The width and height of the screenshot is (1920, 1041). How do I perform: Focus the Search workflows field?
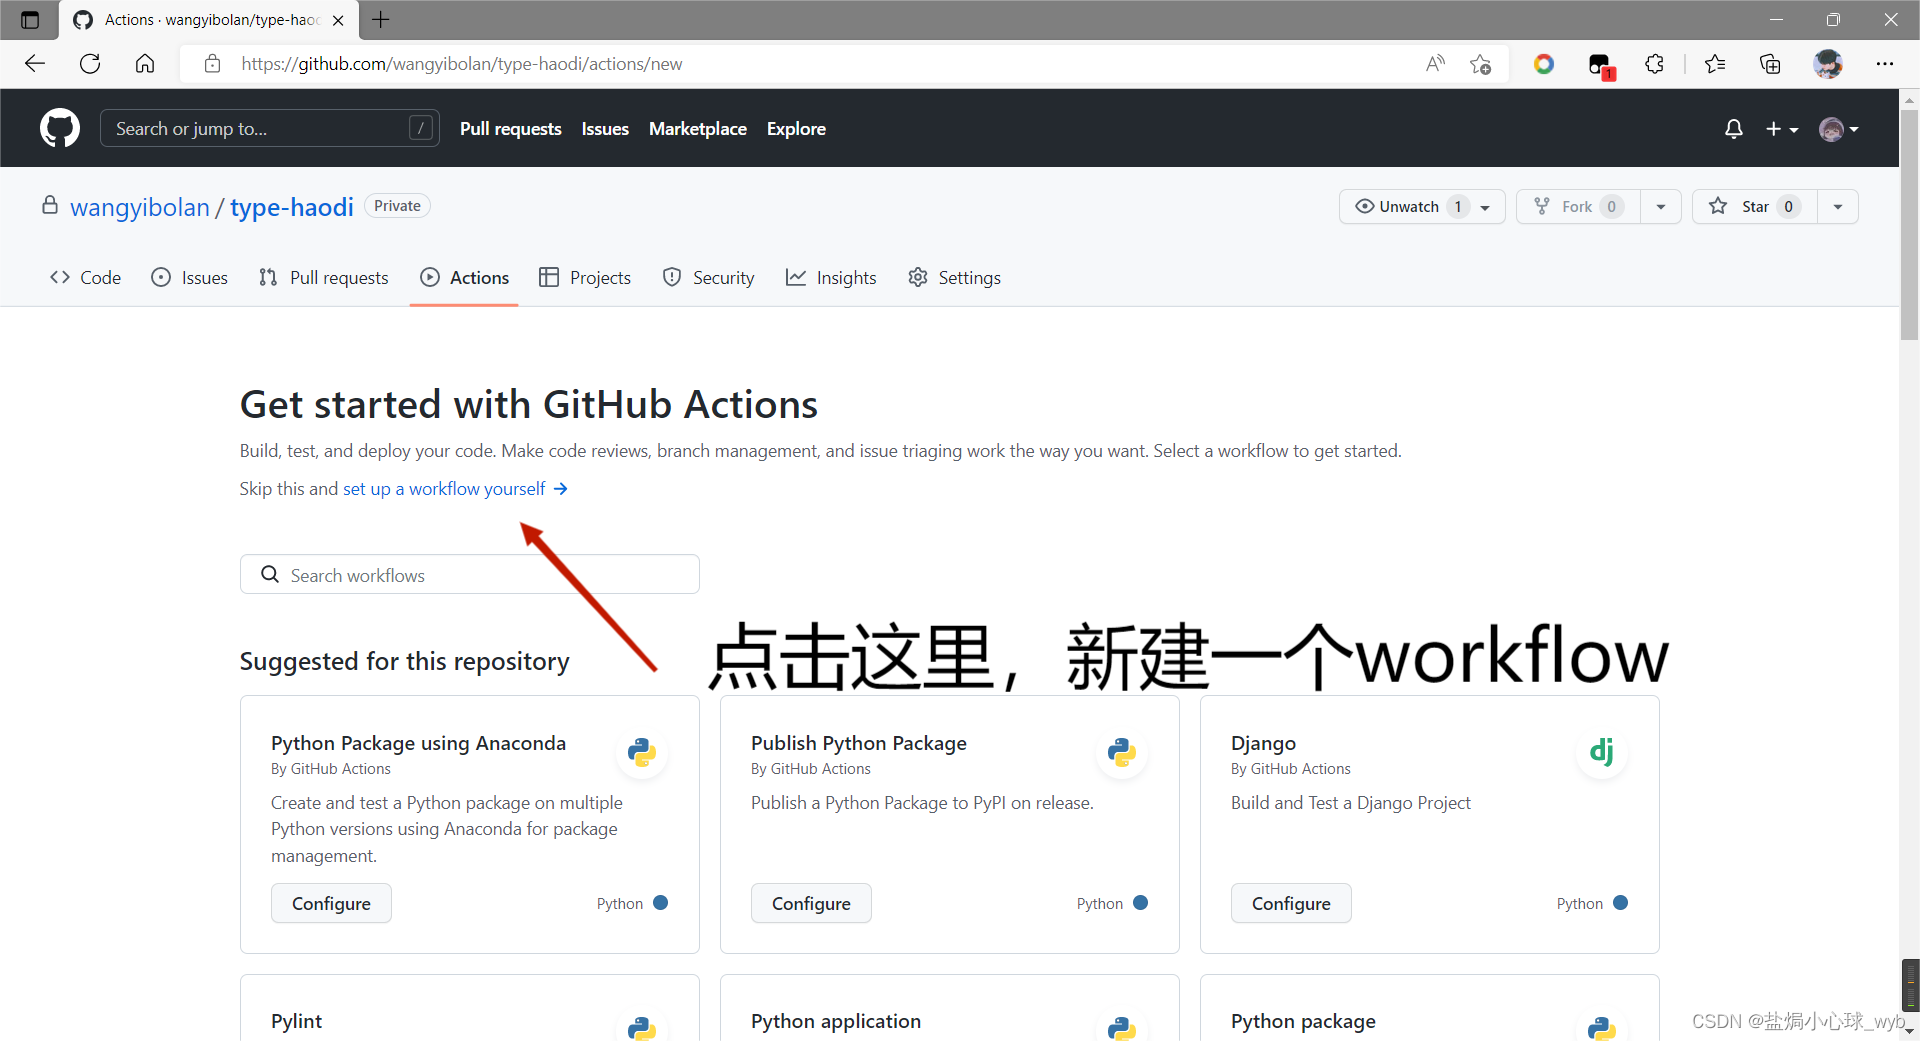pos(470,575)
